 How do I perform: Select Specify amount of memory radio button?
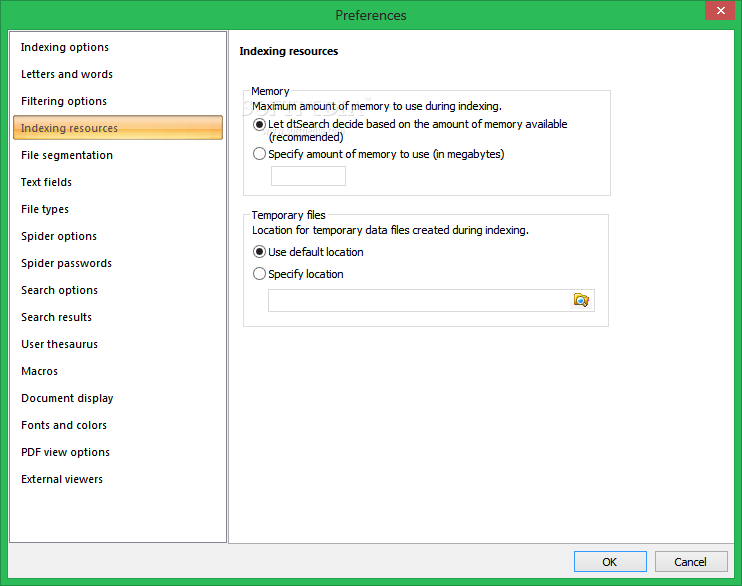(x=259, y=154)
